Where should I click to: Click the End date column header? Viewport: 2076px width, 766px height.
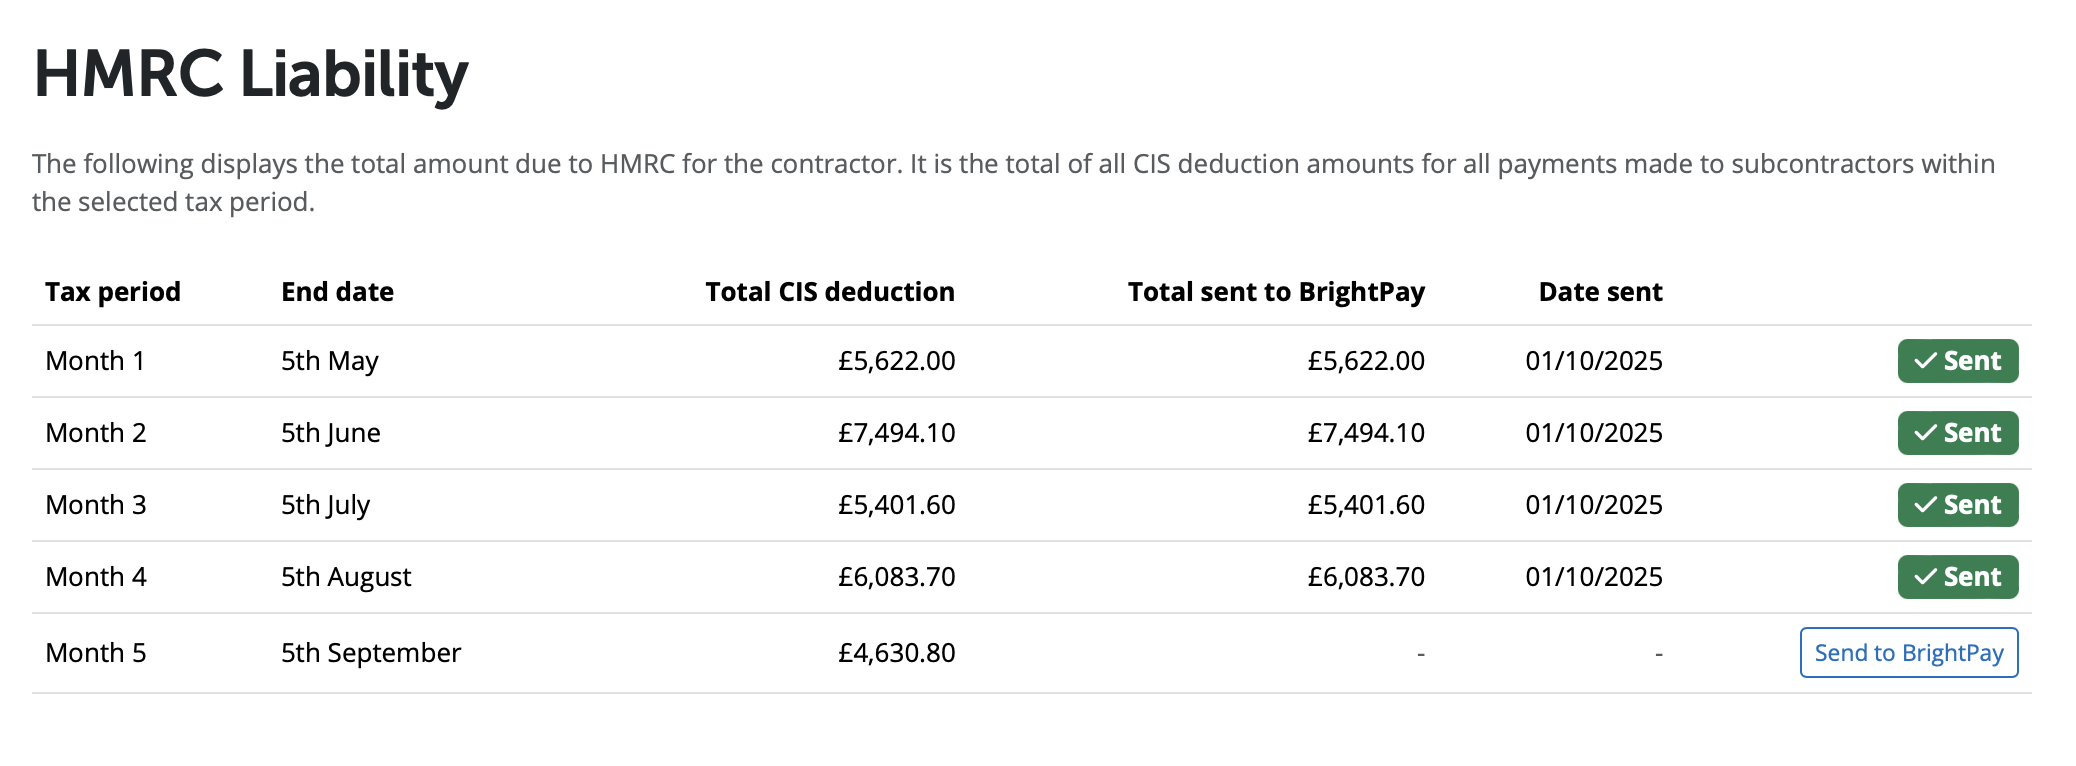(337, 292)
